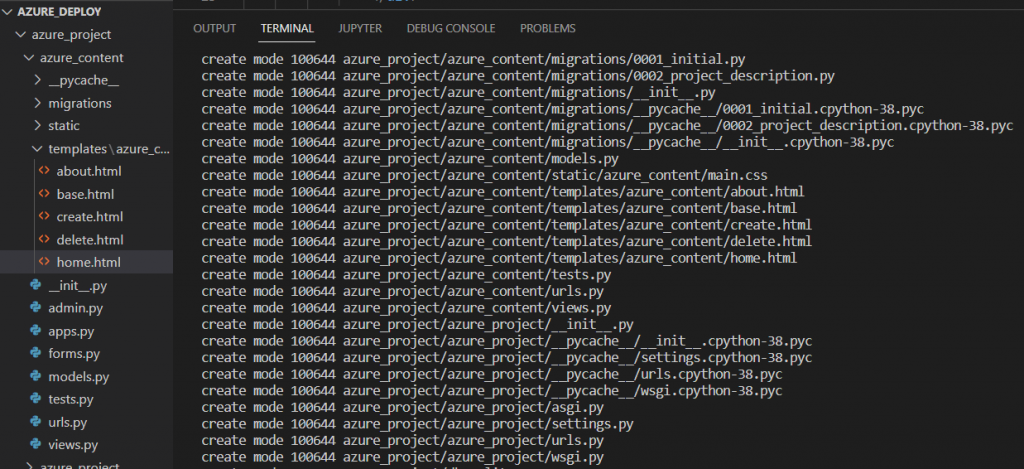Click terminal line ending templates/azure_content/about.html
The width and height of the screenshot is (1024, 469).
[503, 191]
